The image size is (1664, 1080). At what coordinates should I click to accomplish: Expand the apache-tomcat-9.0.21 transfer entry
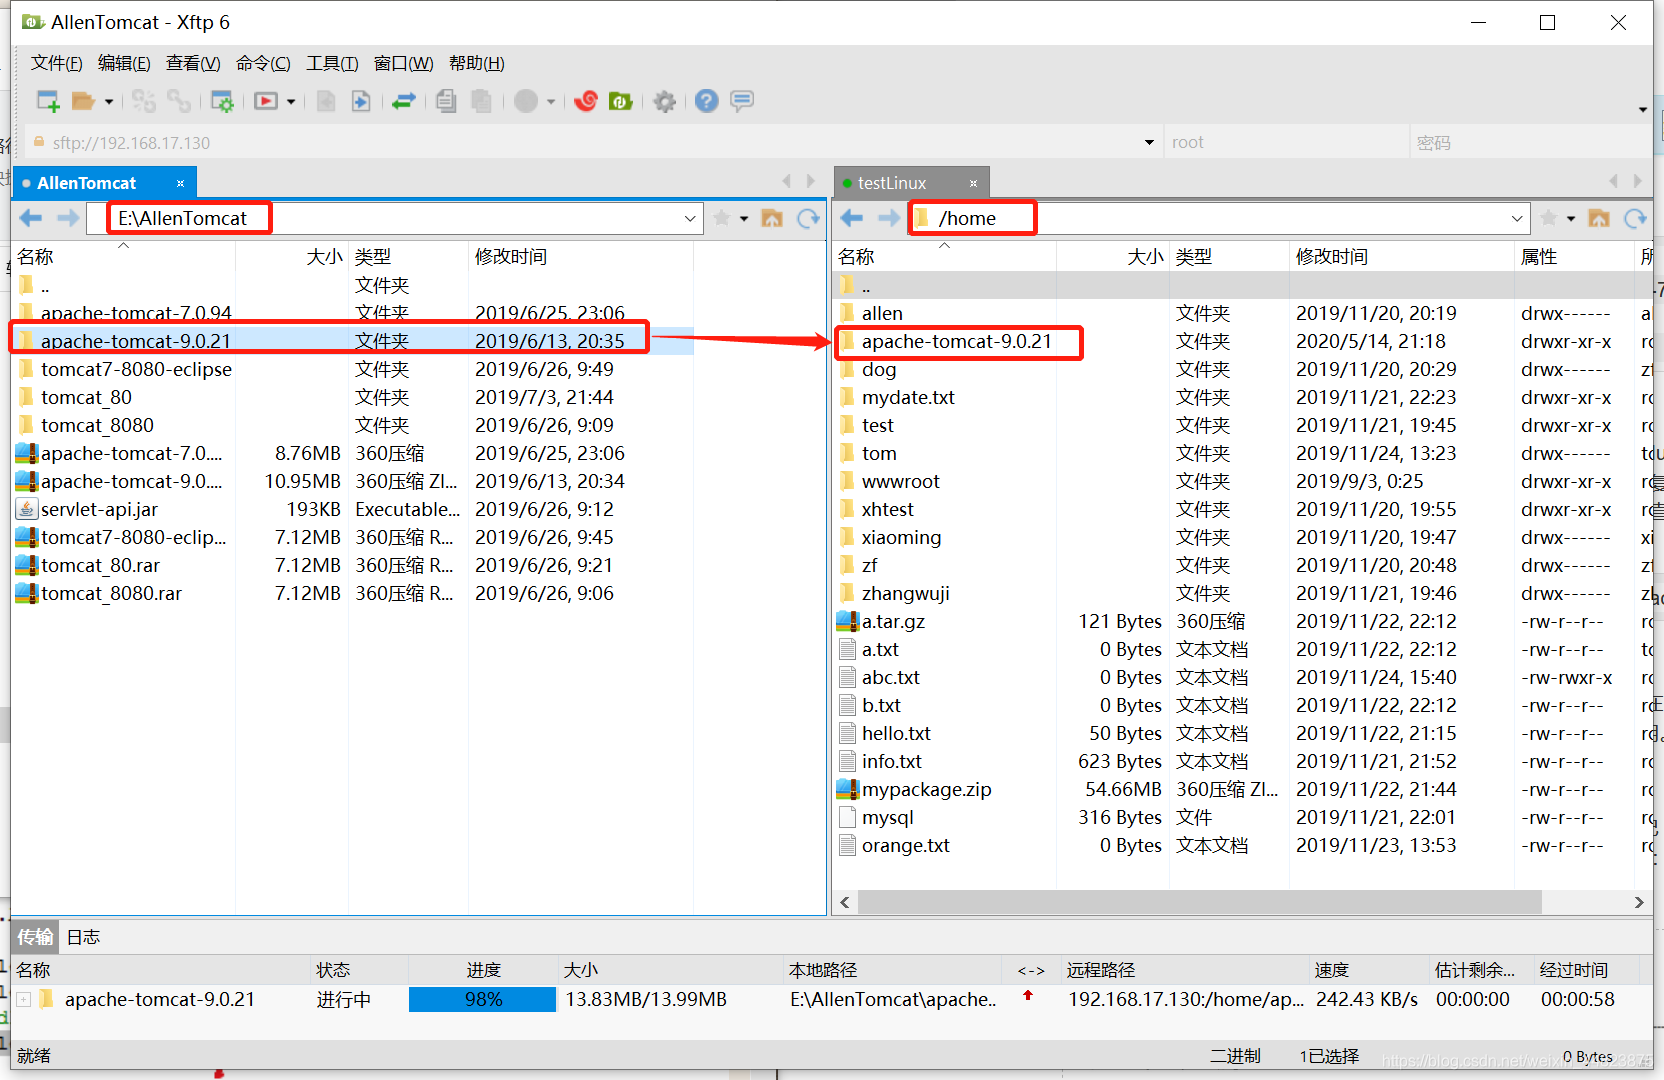[x=24, y=999]
